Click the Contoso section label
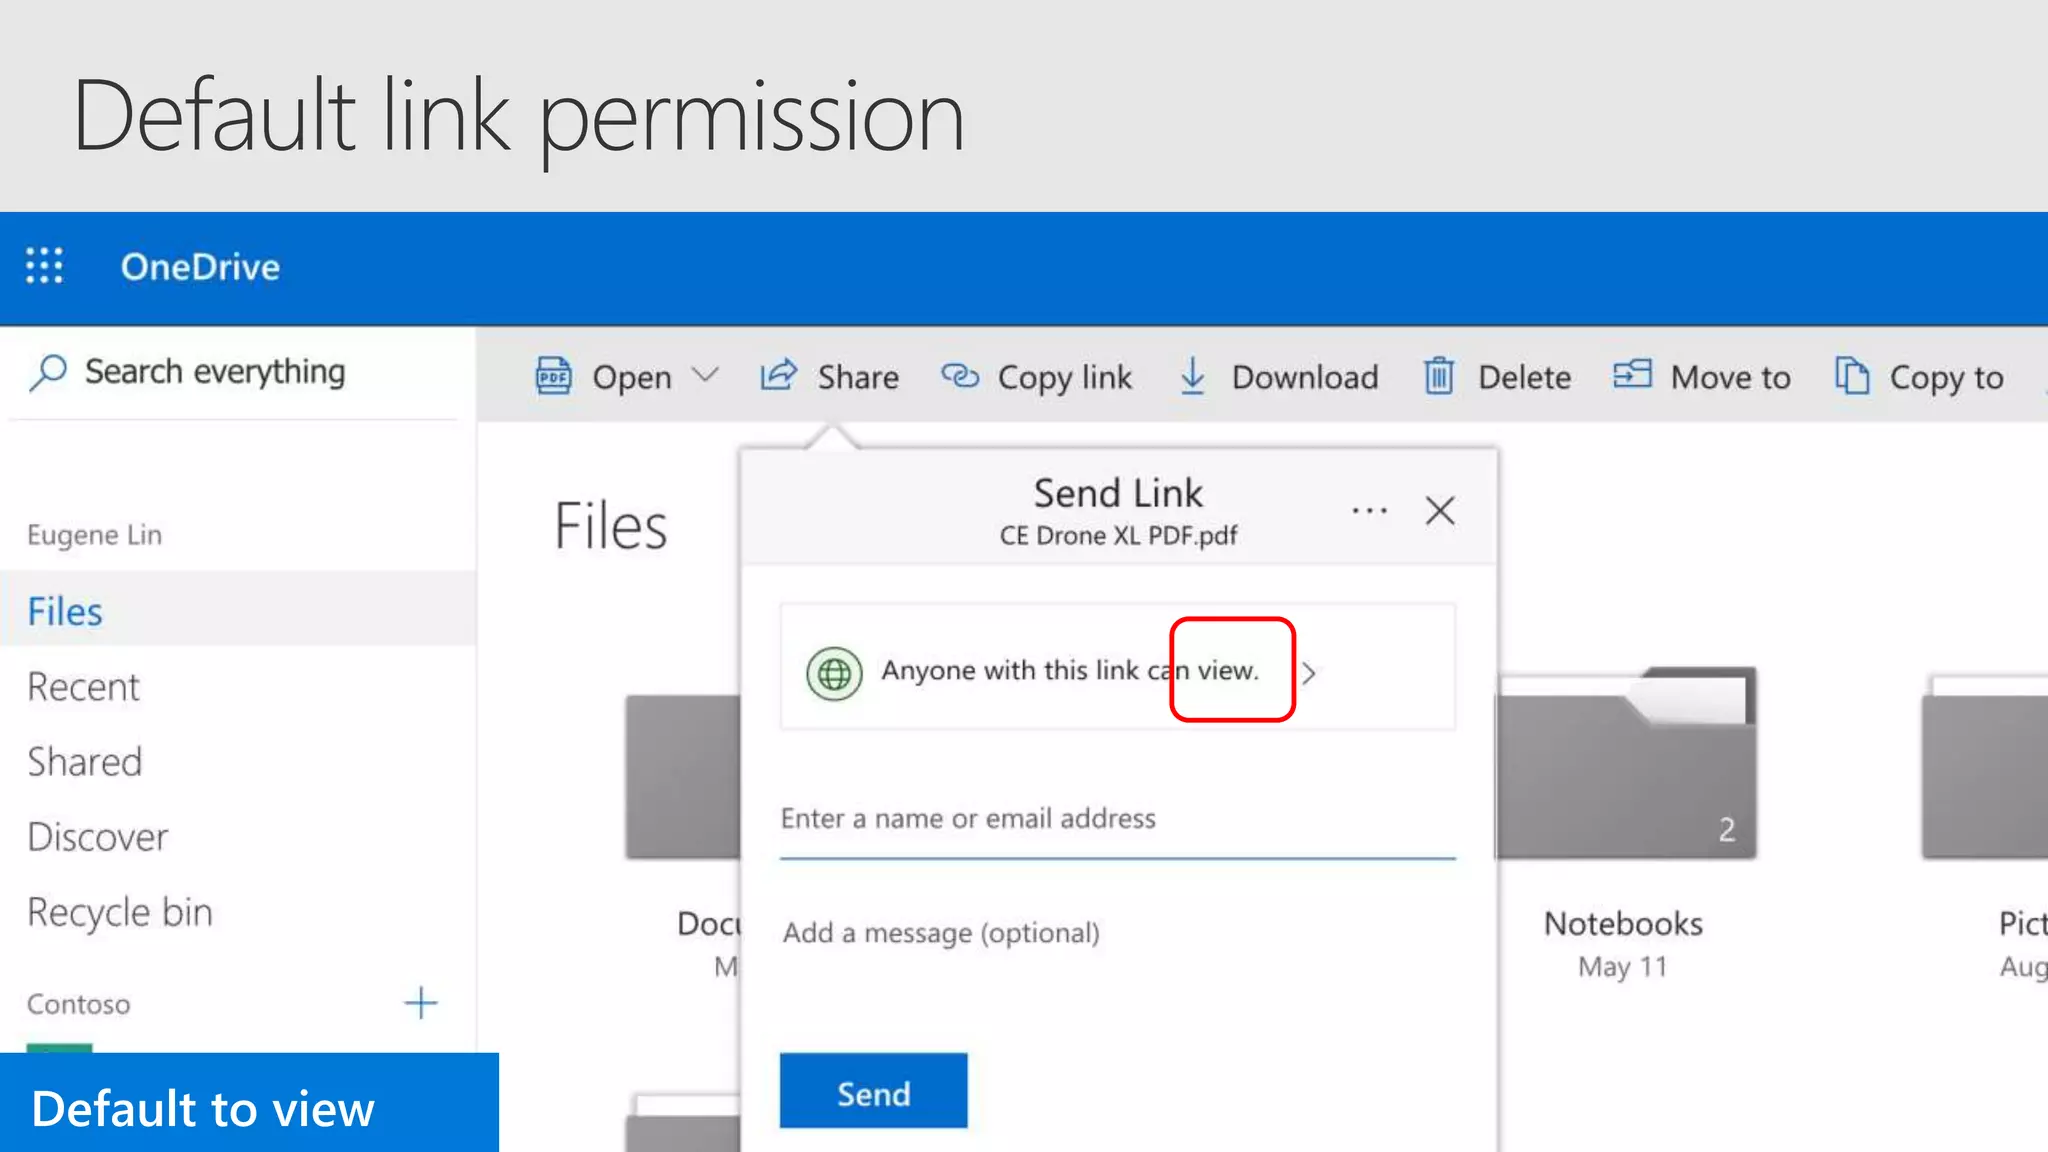 (x=78, y=1004)
